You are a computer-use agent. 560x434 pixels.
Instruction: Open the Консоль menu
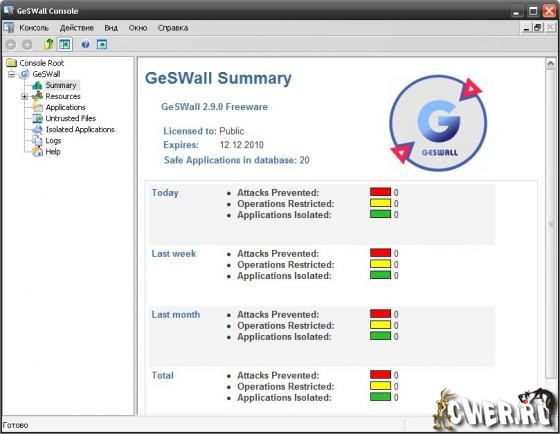tap(34, 28)
